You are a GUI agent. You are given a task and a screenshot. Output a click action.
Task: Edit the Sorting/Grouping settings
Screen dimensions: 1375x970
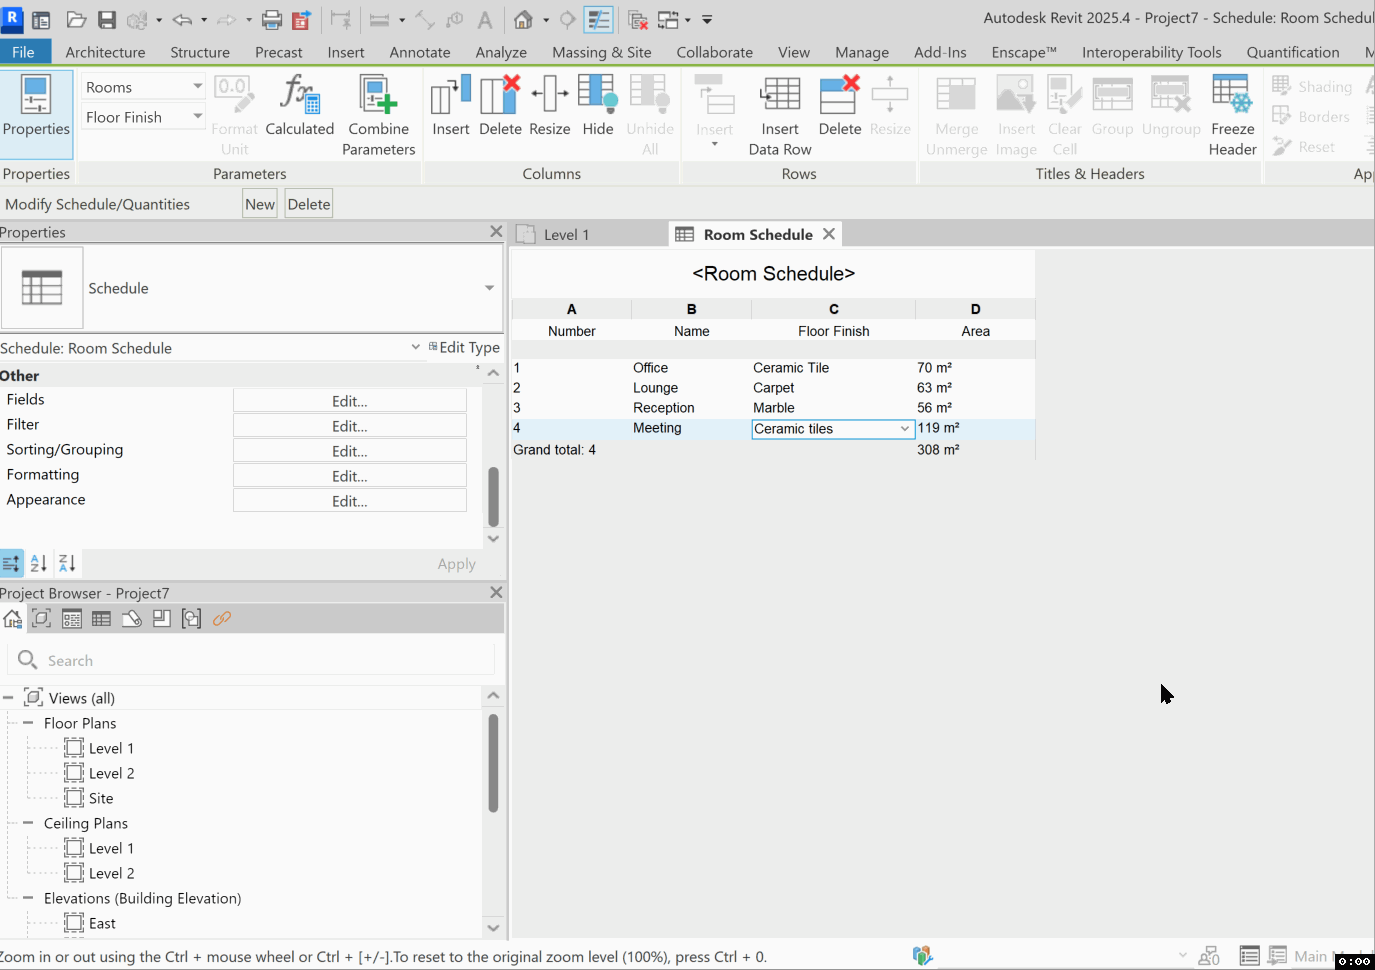[349, 450]
